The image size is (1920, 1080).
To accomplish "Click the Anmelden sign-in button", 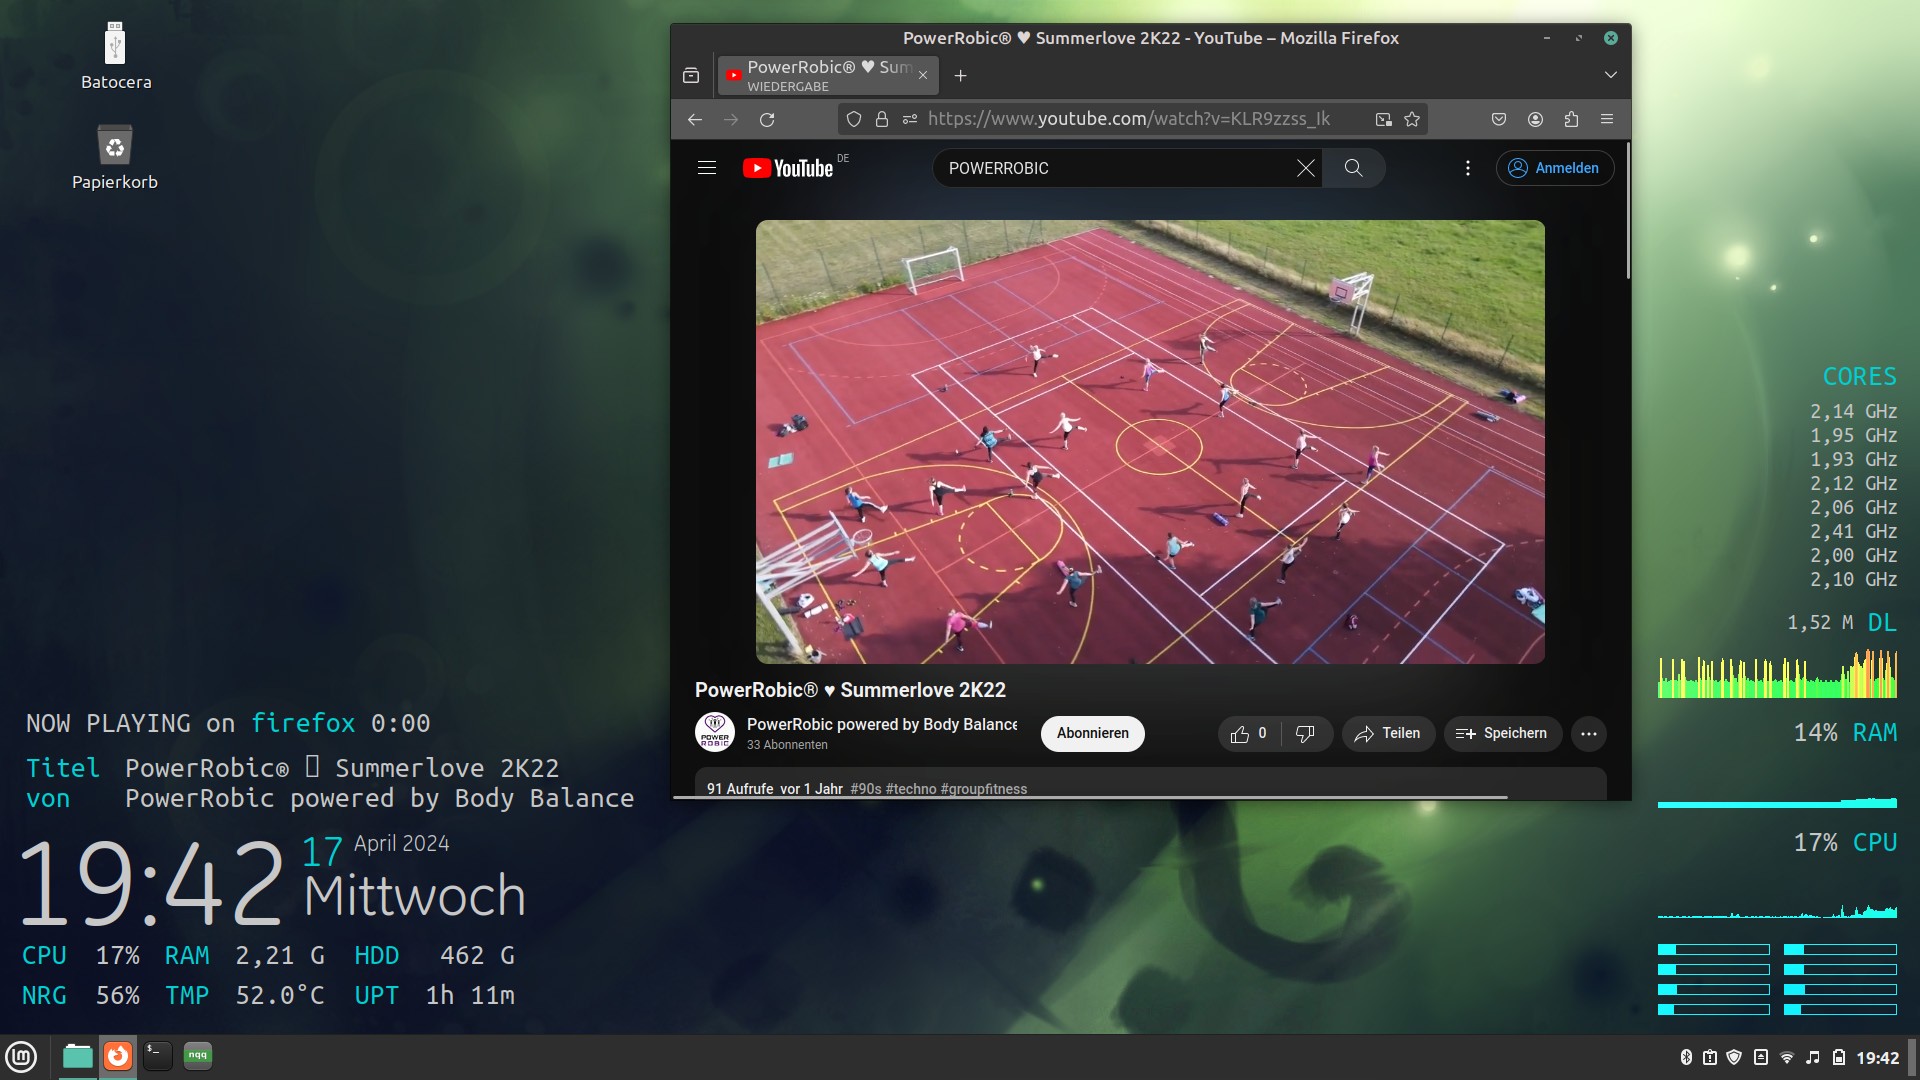I will (x=1554, y=168).
